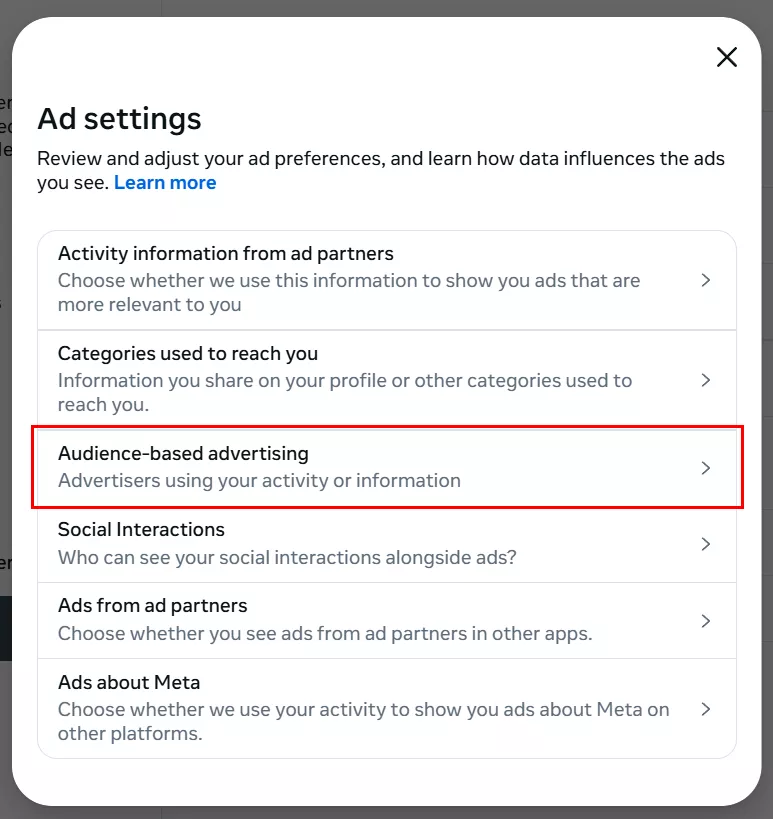Open Ads from ad partners setting
Viewport: 773px width, 819px height.
(152, 606)
